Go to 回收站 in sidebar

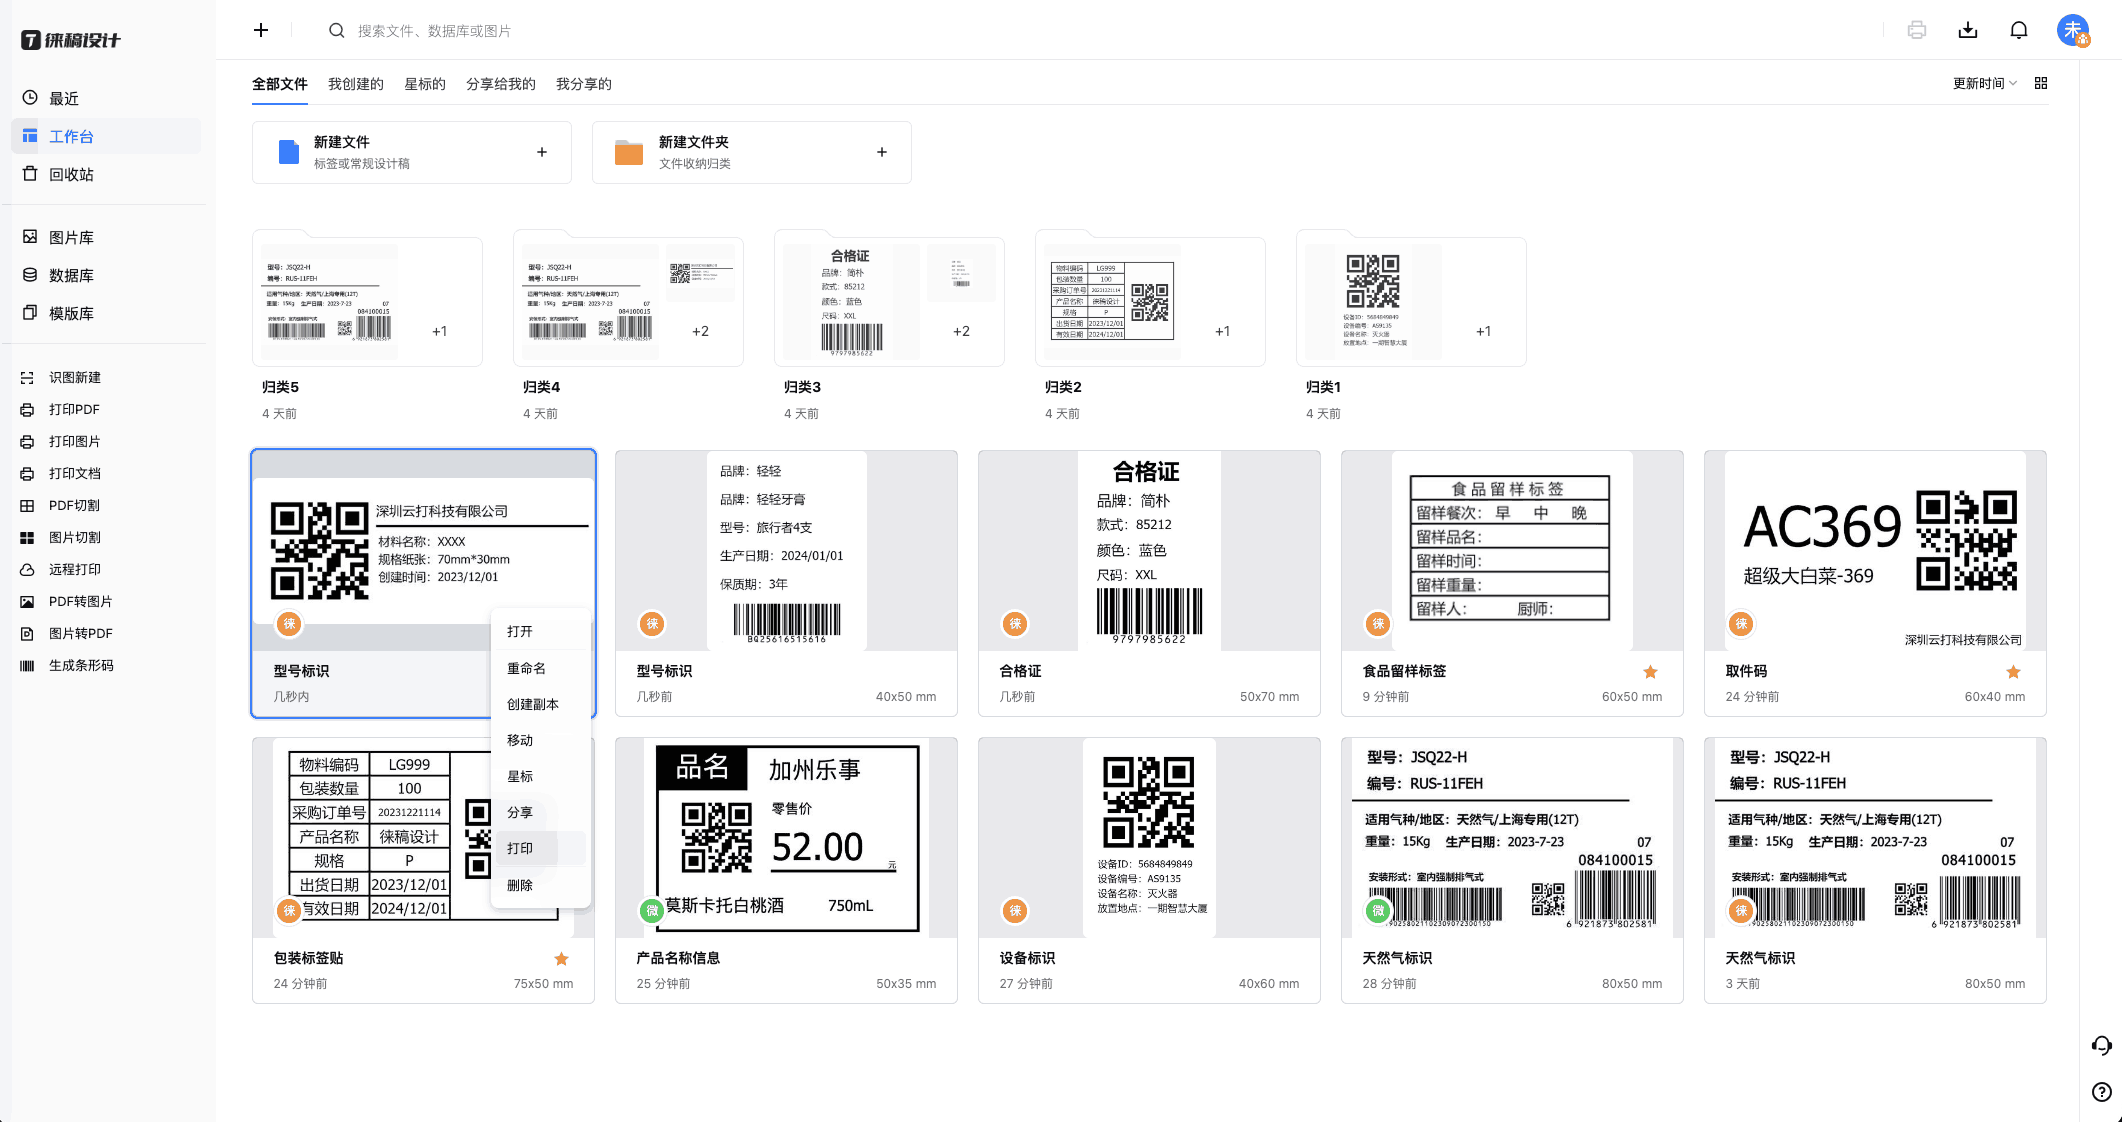click(x=71, y=174)
